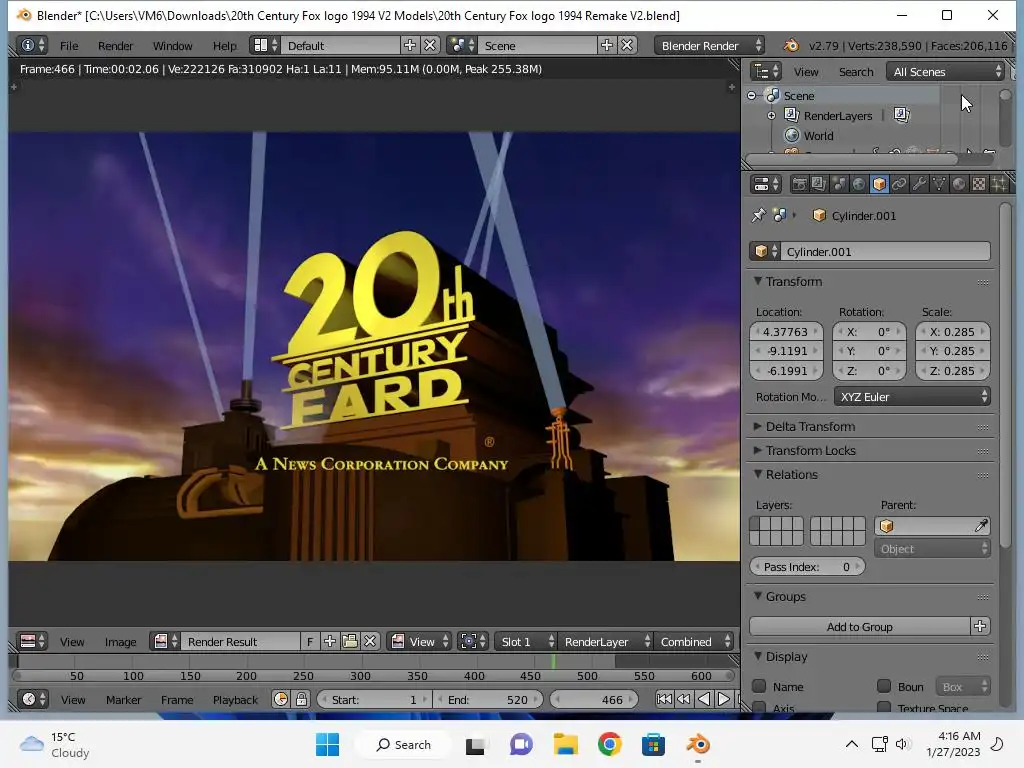Open the Help menu
The image size is (1024, 768).
click(224, 46)
